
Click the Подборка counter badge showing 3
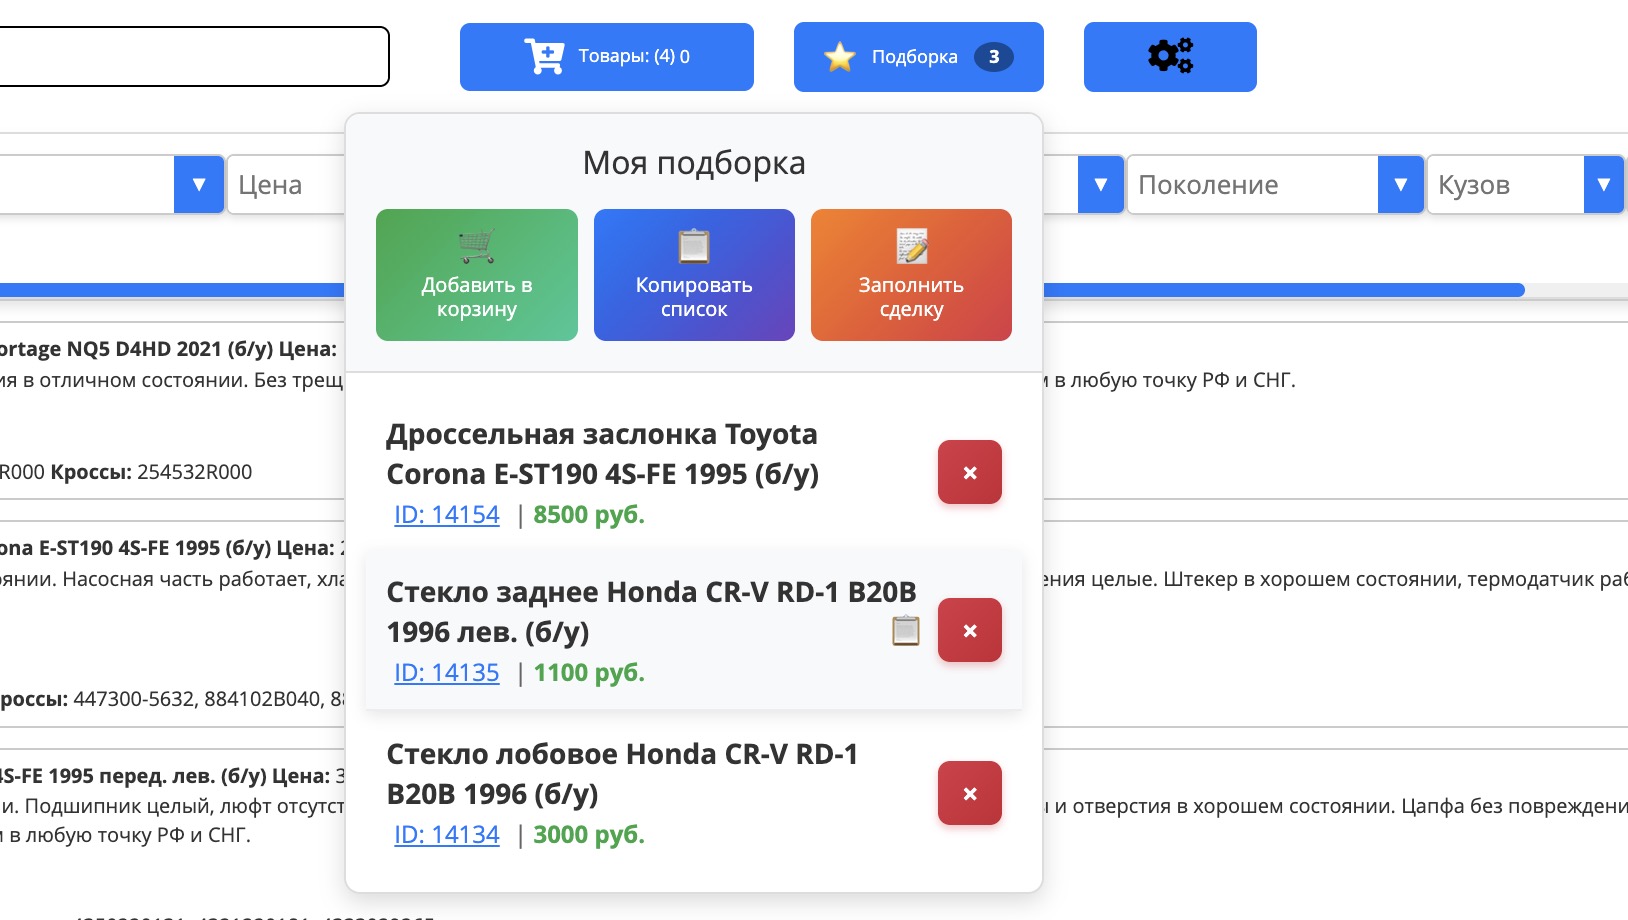click(993, 57)
